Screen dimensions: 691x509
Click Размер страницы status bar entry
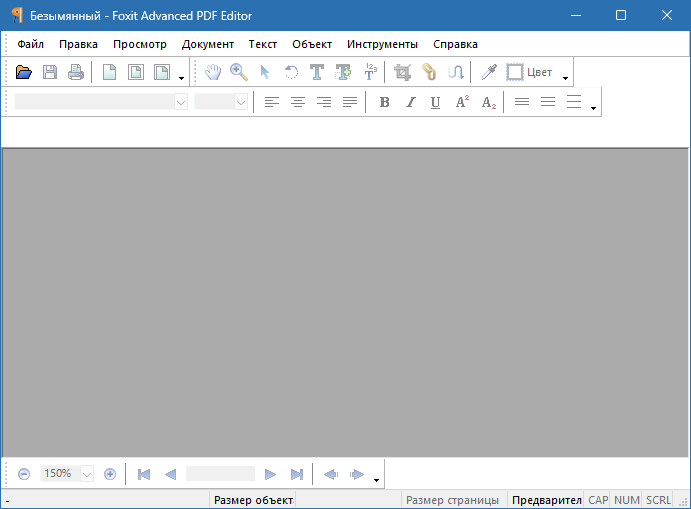click(x=452, y=500)
